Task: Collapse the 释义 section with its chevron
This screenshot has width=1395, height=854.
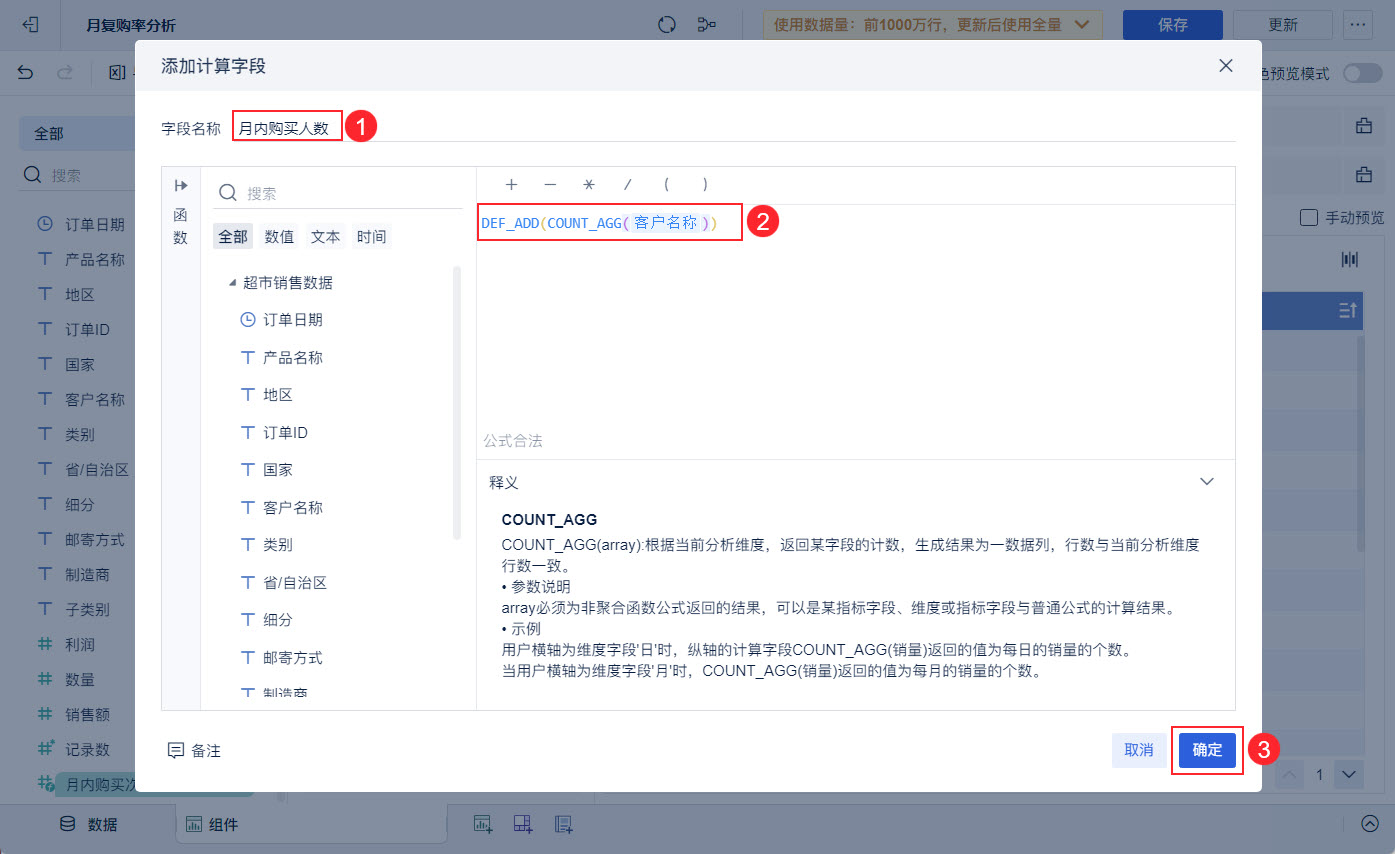Action: click(x=1207, y=481)
